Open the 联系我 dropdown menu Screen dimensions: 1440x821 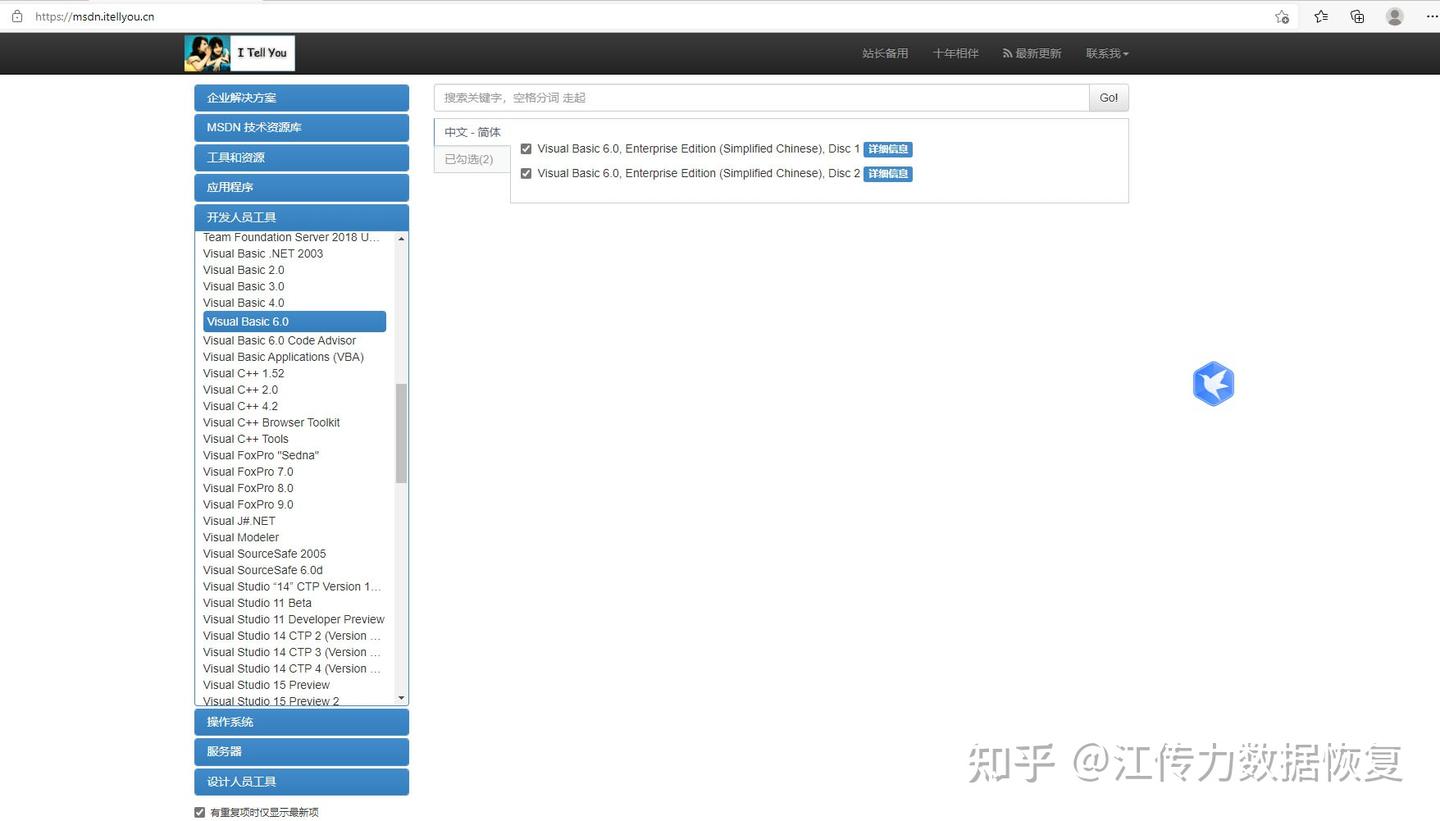[x=1107, y=54]
